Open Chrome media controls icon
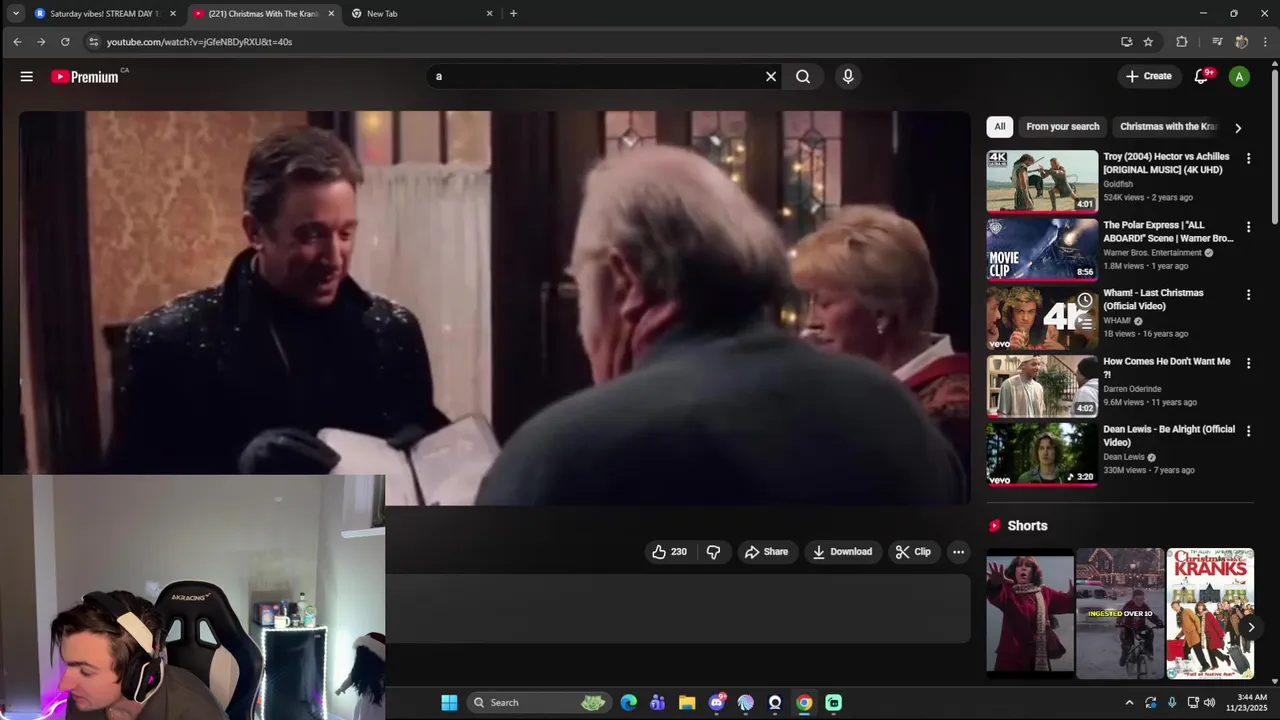The image size is (1280, 720). coord(1217,42)
